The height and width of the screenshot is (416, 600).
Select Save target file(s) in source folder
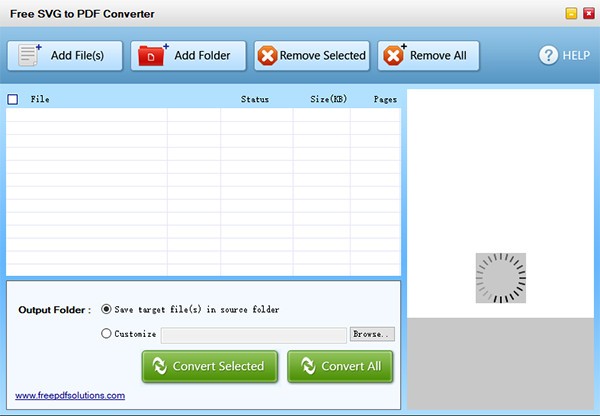[x=106, y=309]
